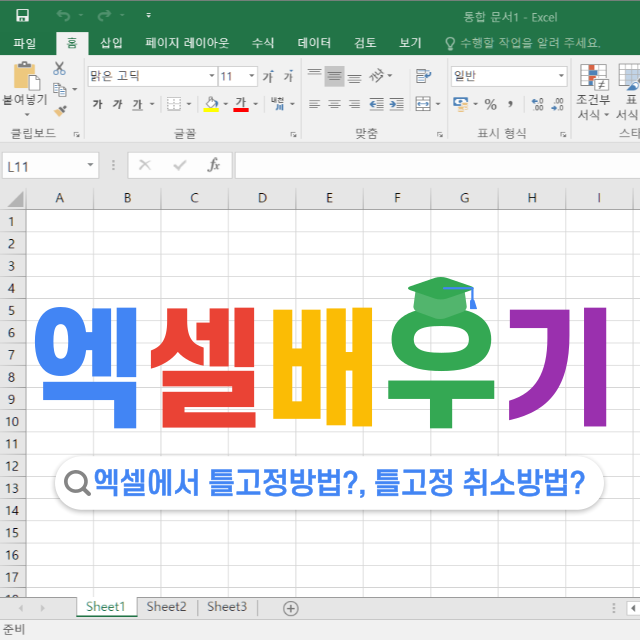Click the Borders icon

click(174, 104)
